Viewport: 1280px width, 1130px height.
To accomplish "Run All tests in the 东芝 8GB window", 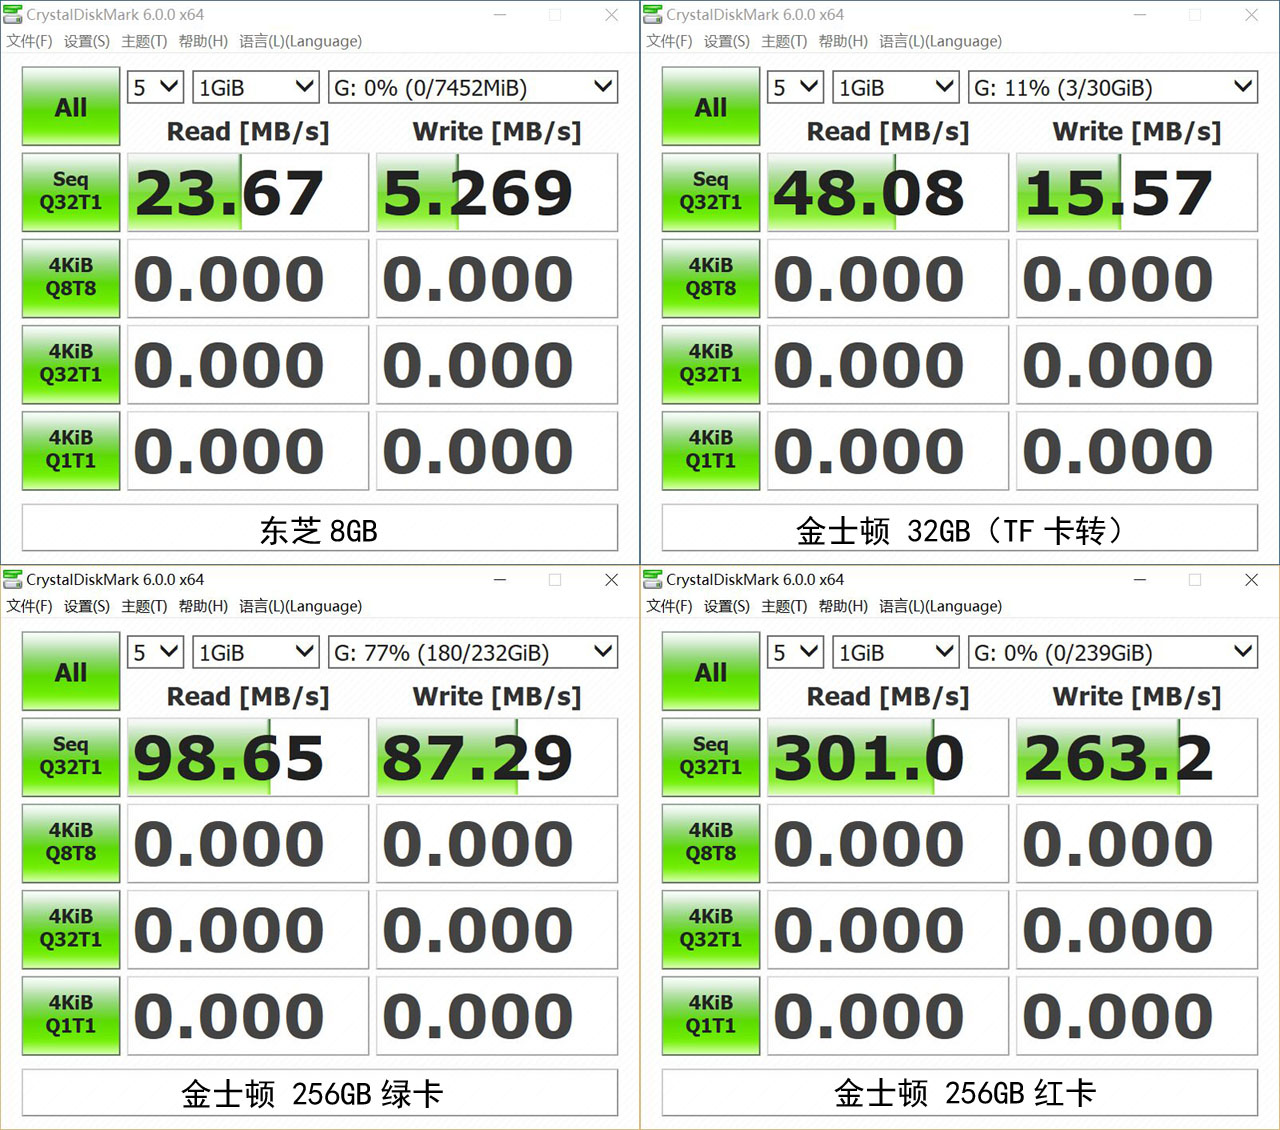I will click(71, 107).
